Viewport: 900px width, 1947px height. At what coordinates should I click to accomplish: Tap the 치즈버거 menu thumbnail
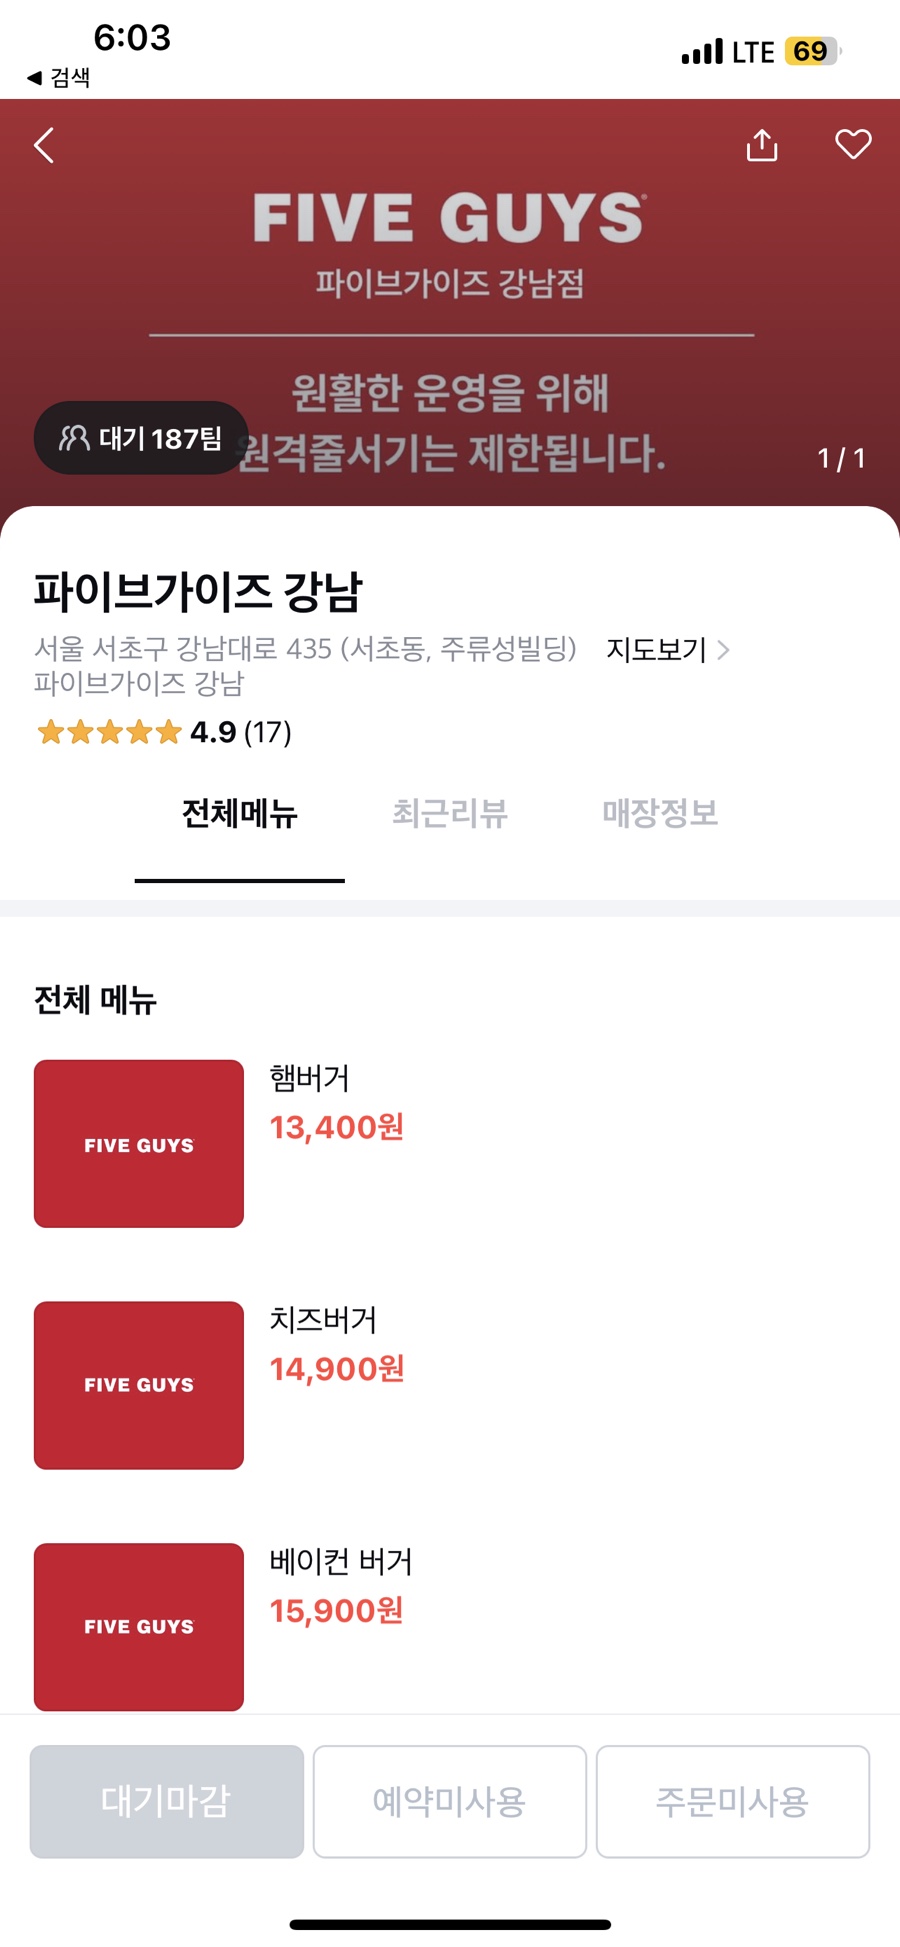pyautogui.click(x=139, y=1385)
